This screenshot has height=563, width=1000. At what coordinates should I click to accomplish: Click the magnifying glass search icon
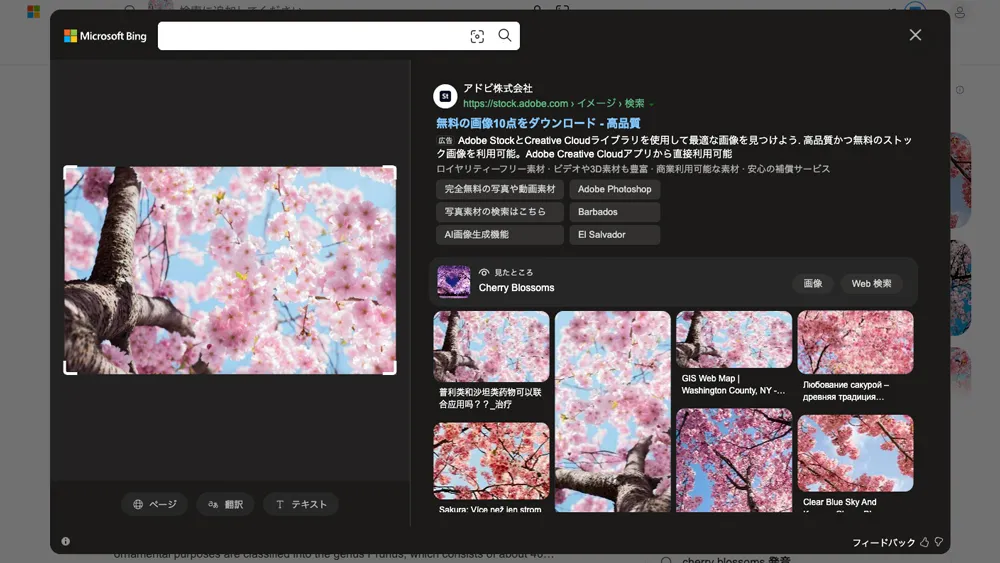click(x=504, y=36)
